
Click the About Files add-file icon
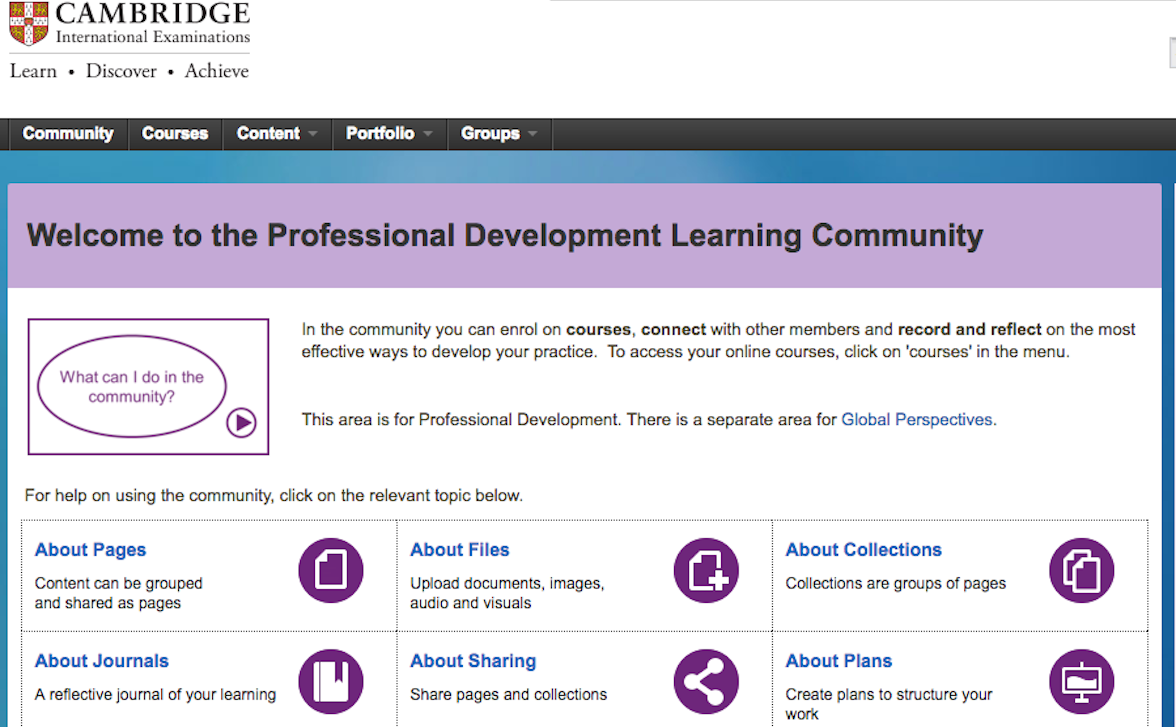point(706,570)
